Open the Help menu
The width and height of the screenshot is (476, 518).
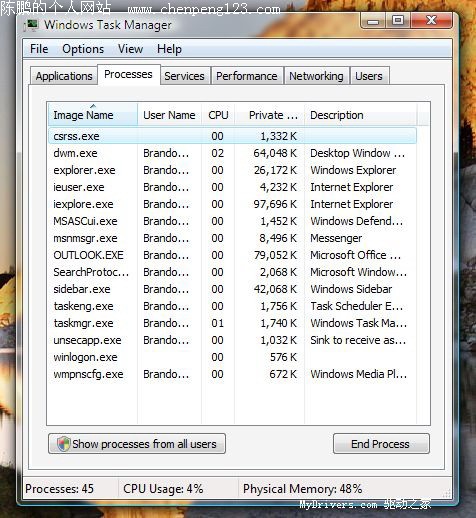coord(169,49)
